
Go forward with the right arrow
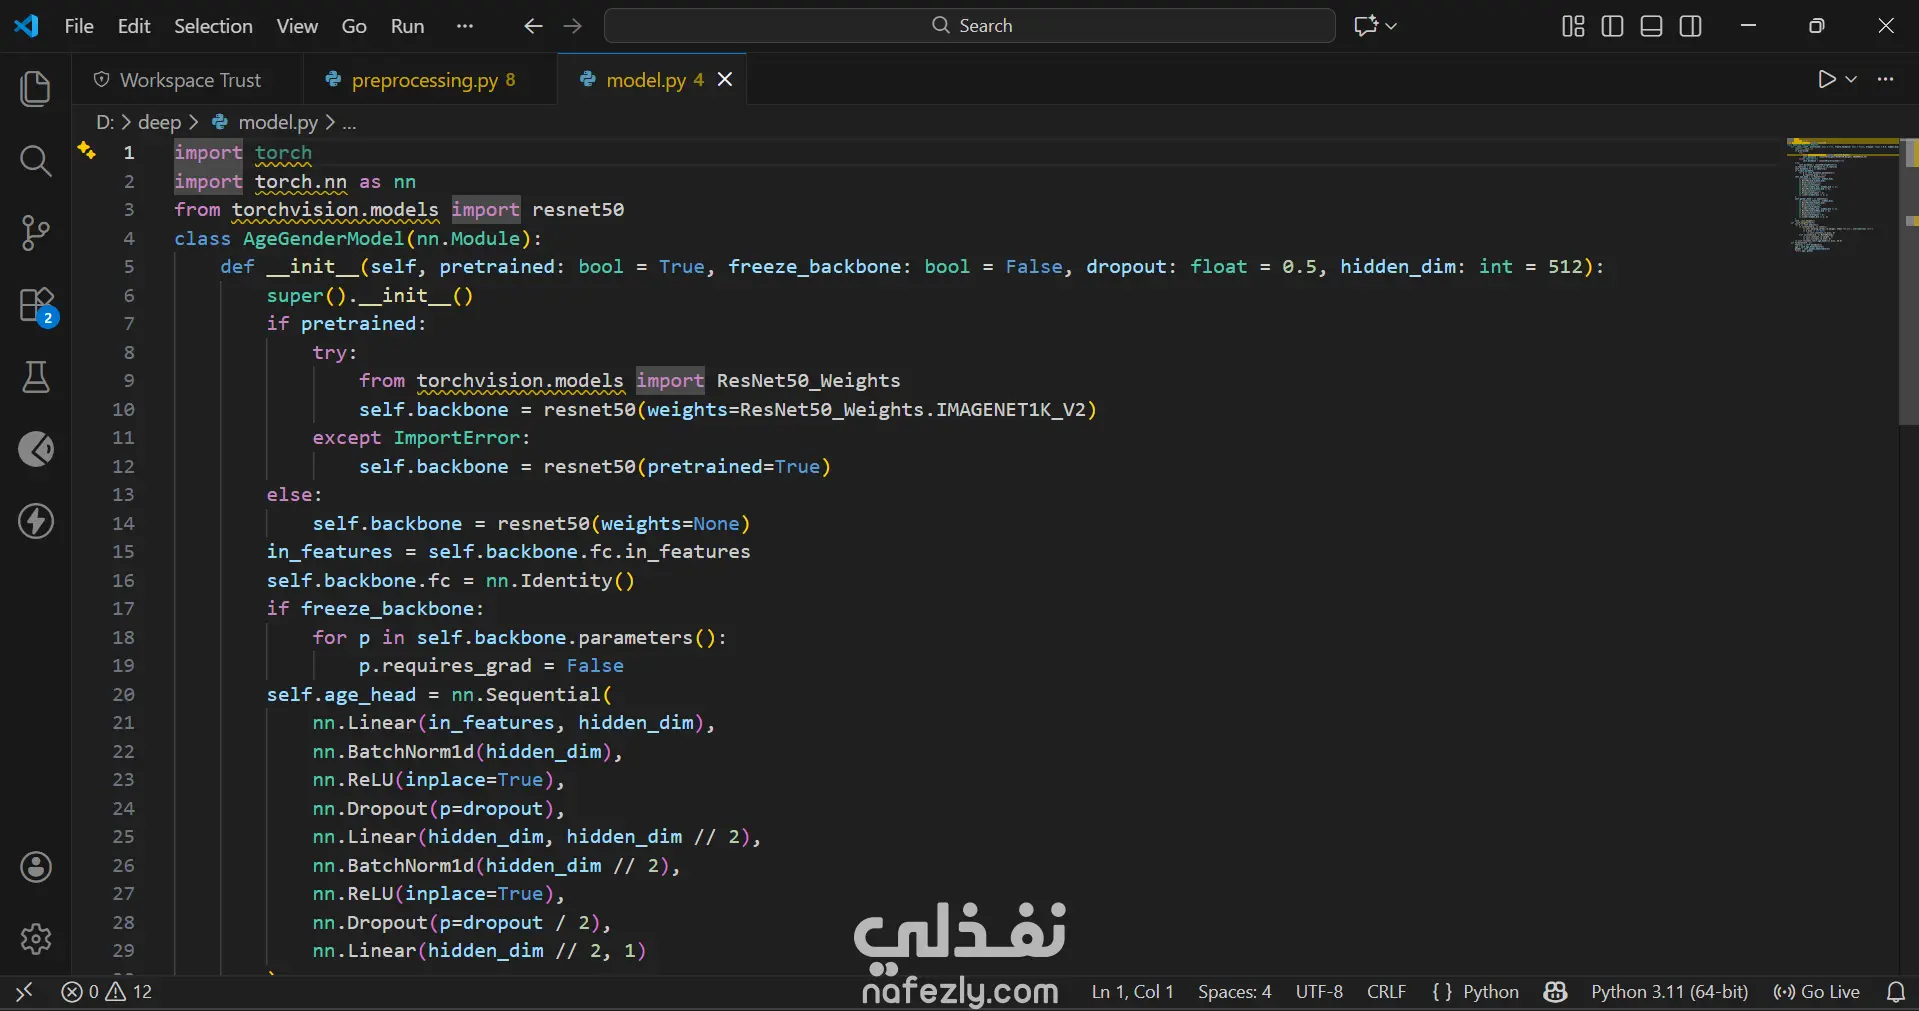[573, 26]
